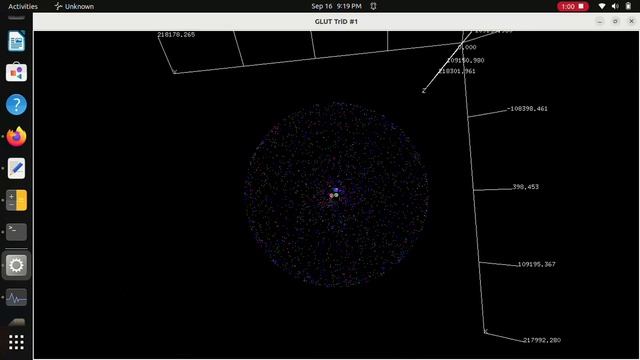Open LibreOffice Writer from the dock

[x=16, y=41]
